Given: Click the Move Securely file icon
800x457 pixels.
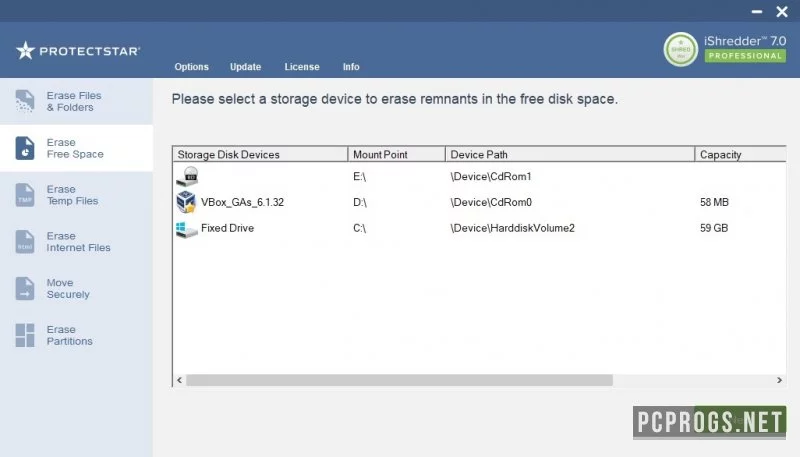Looking at the screenshot, I should (x=24, y=289).
